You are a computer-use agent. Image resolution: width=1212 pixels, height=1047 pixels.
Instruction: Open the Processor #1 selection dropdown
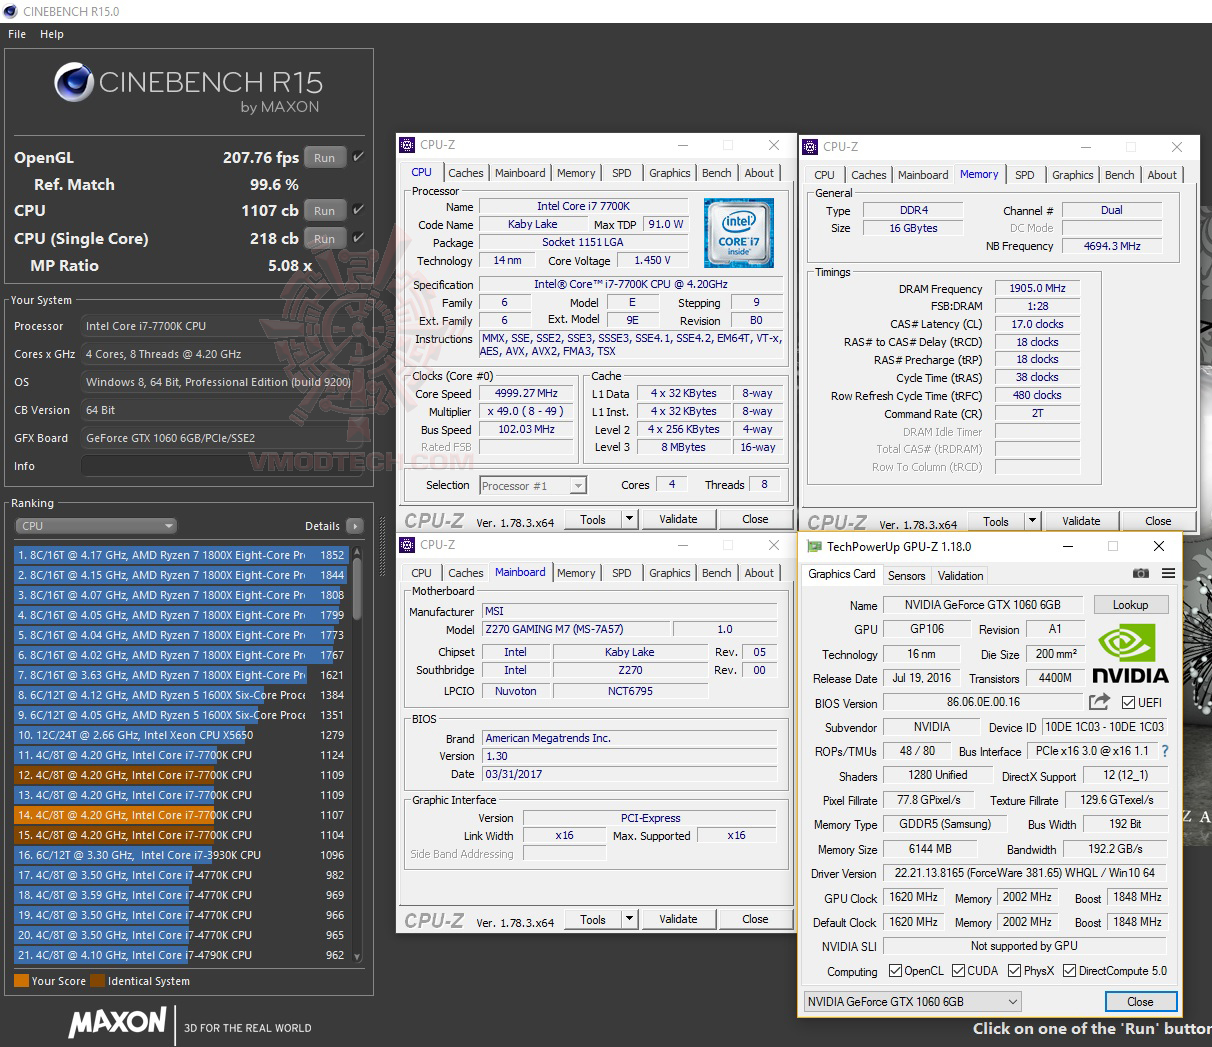(x=532, y=486)
